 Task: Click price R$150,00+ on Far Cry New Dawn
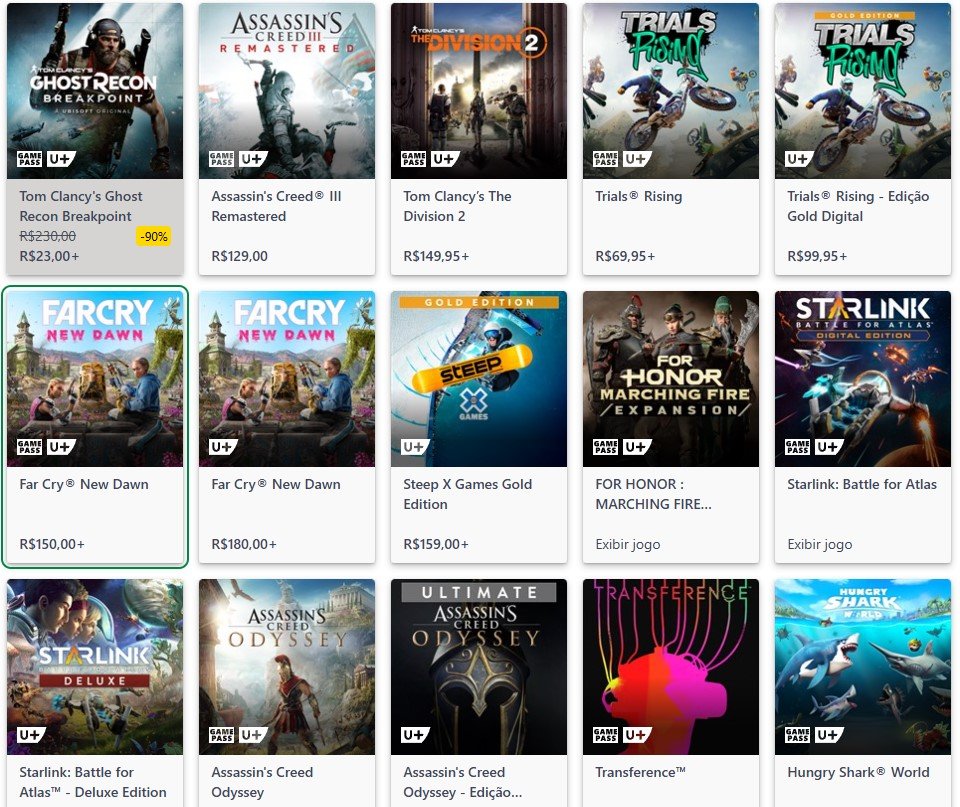point(52,544)
